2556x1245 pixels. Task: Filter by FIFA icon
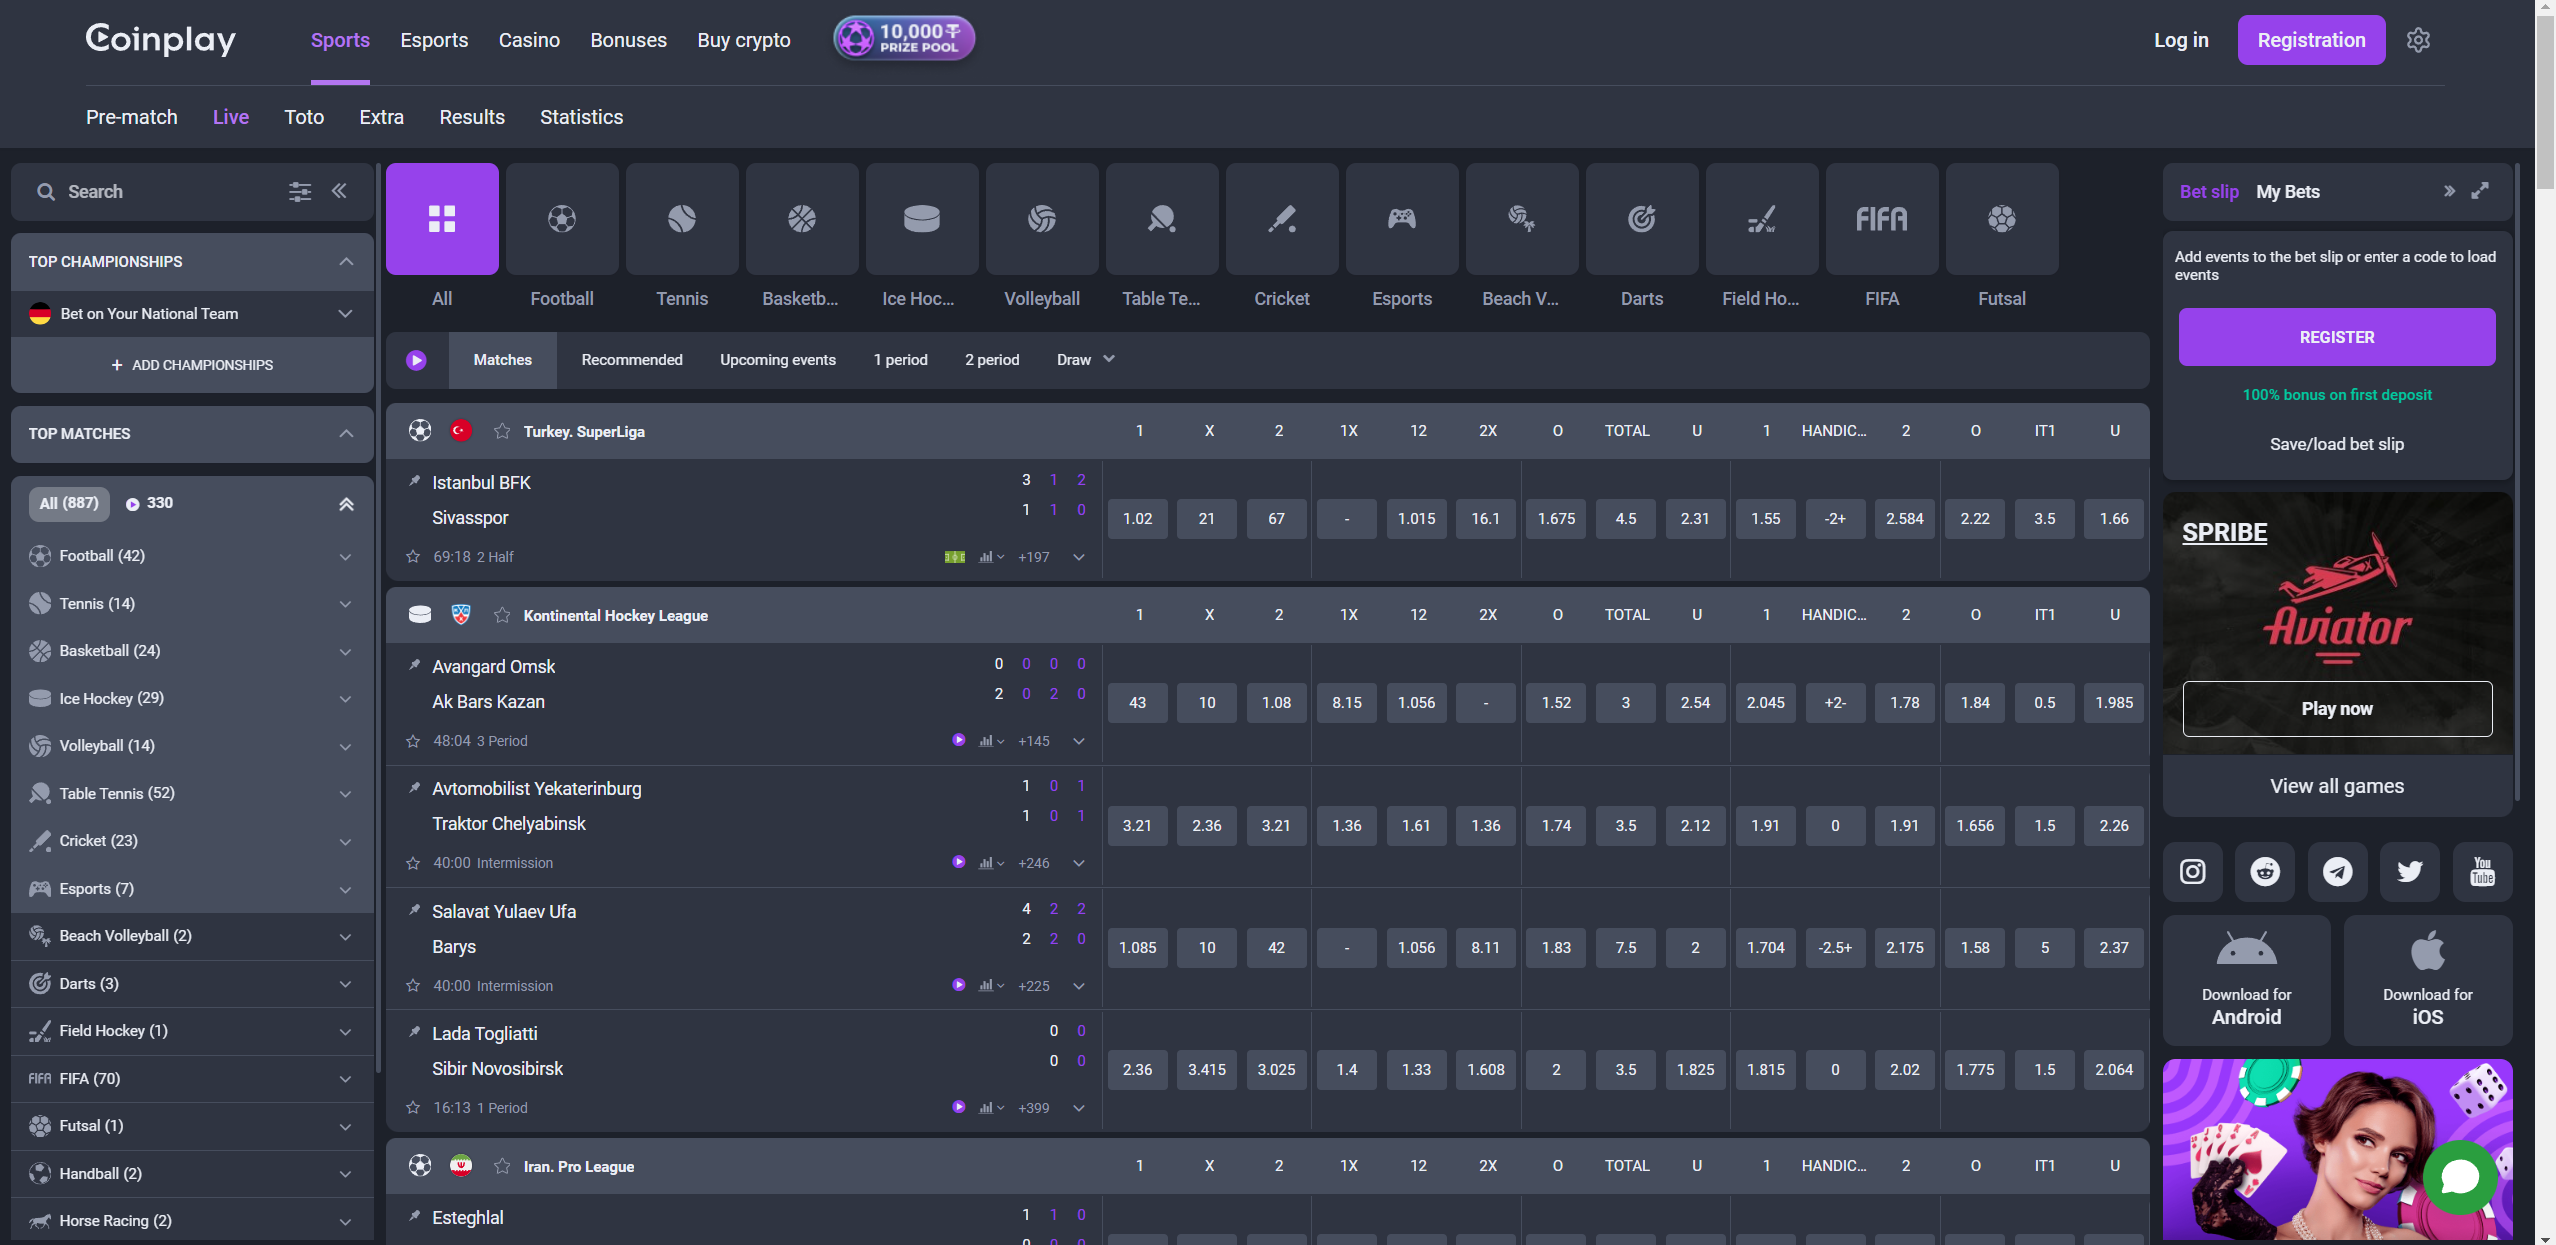(1882, 219)
